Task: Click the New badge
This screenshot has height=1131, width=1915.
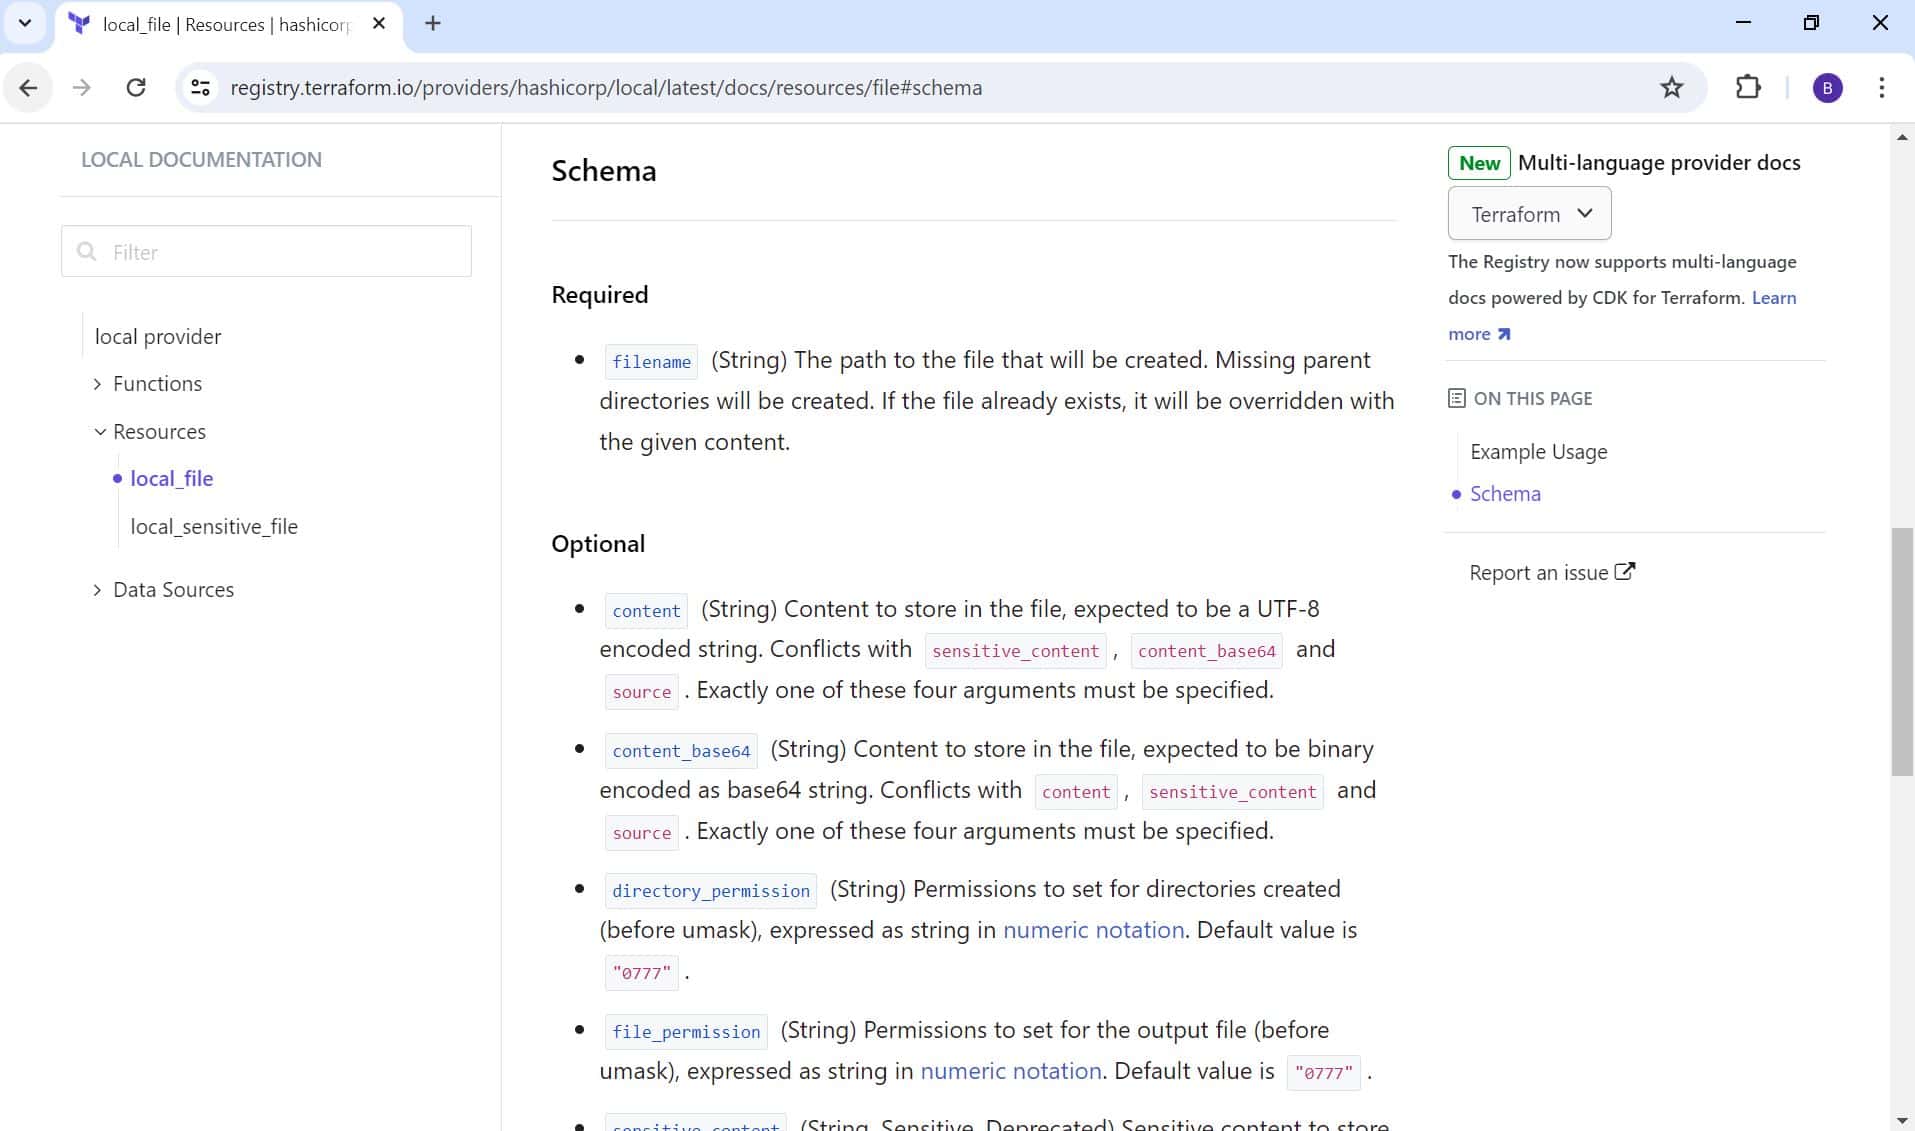Action: tap(1479, 163)
